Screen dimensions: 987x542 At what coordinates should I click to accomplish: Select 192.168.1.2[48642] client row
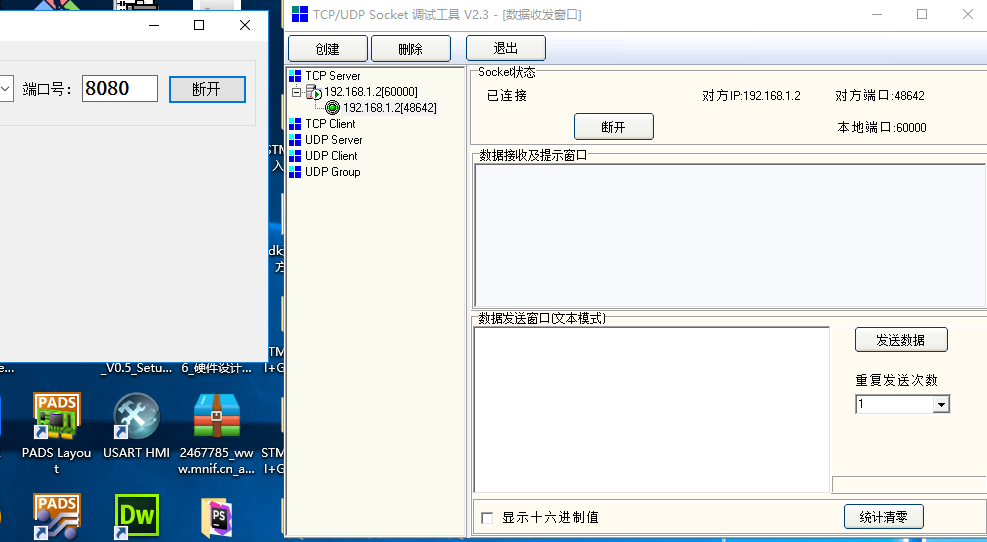point(390,108)
